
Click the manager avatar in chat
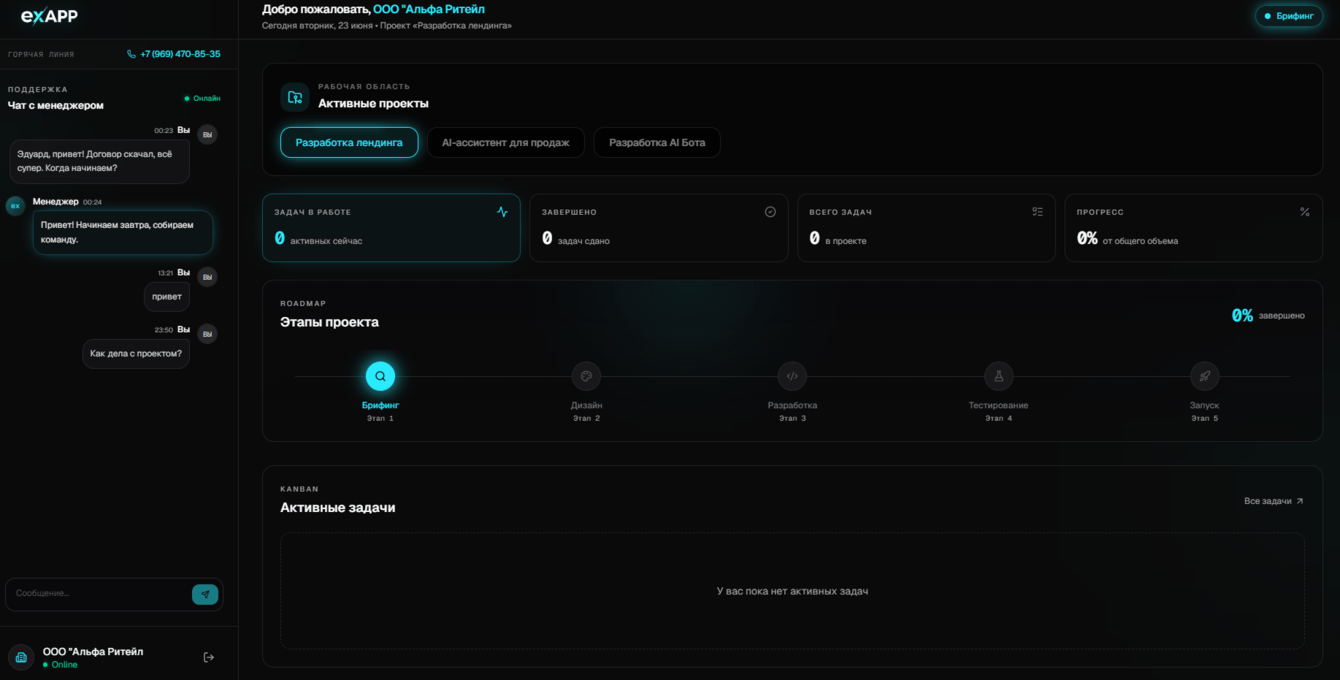[x=15, y=205]
